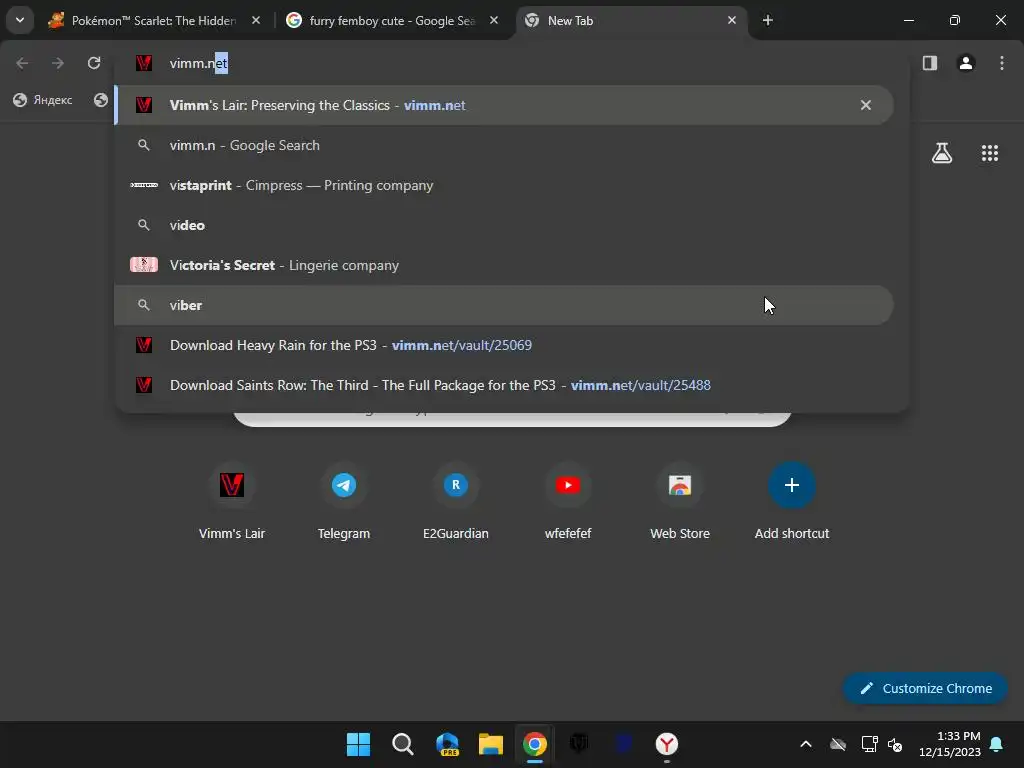Open Chrome Labs flask icon

pyautogui.click(x=941, y=153)
